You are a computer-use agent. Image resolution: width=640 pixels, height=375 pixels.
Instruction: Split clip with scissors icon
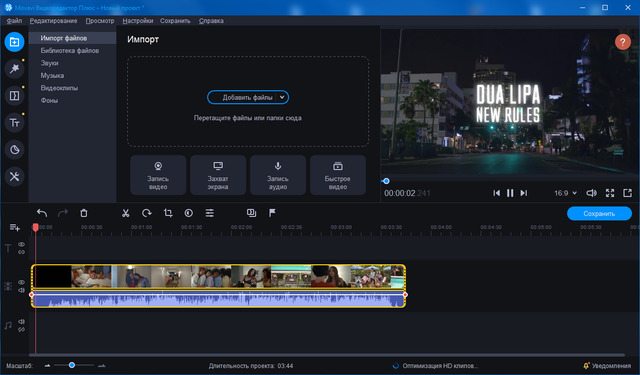click(x=125, y=213)
